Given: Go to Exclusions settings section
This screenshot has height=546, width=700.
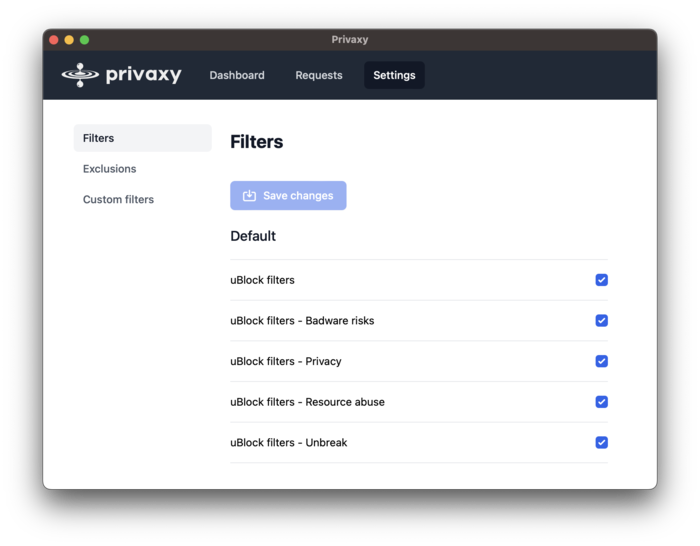Looking at the screenshot, I should (109, 169).
